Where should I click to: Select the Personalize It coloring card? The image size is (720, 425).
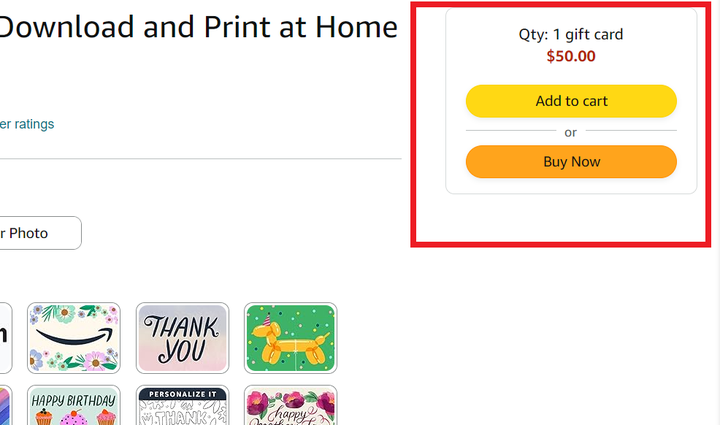(x=182, y=405)
